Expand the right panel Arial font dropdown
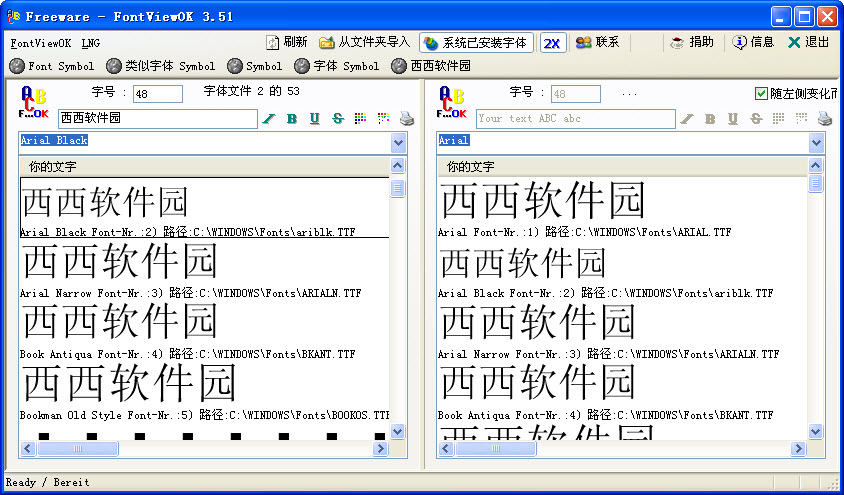Image resolution: width=844 pixels, height=495 pixels. point(817,143)
